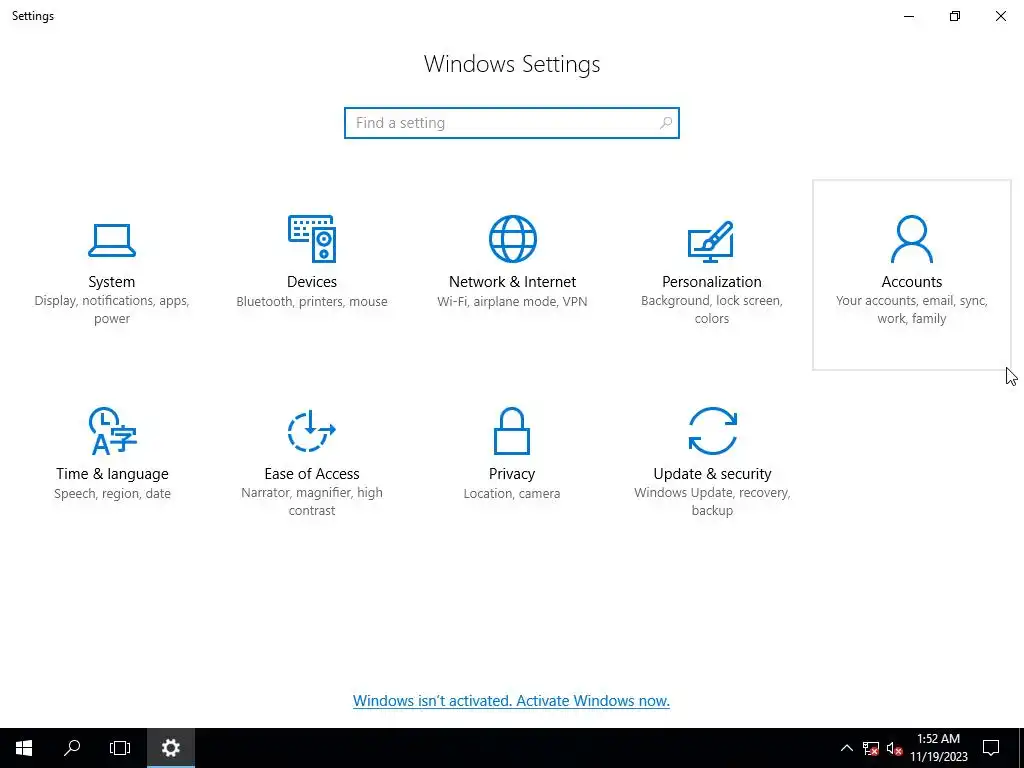Open the System settings laptop icon
Screen dimensions: 1024x768
pyautogui.click(x=112, y=240)
